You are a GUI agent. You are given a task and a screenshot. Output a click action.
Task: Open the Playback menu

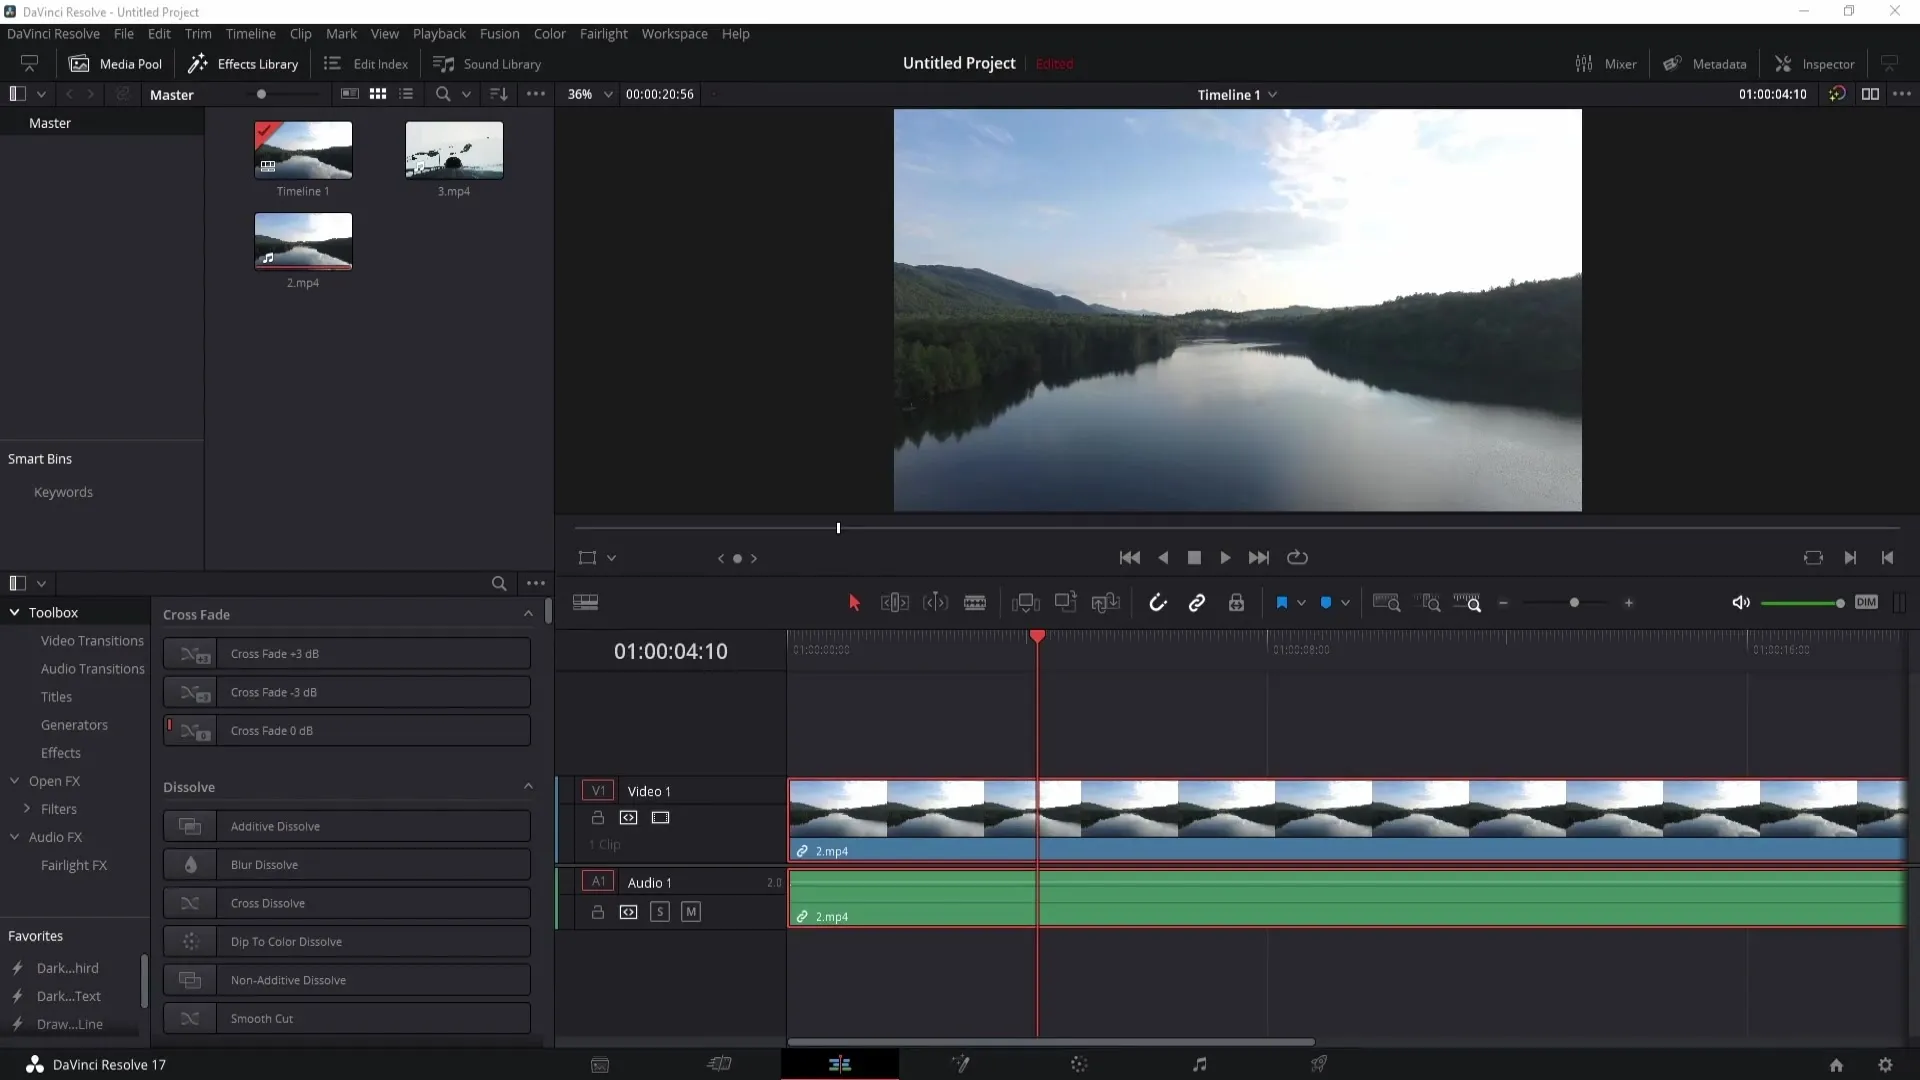pos(439,33)
